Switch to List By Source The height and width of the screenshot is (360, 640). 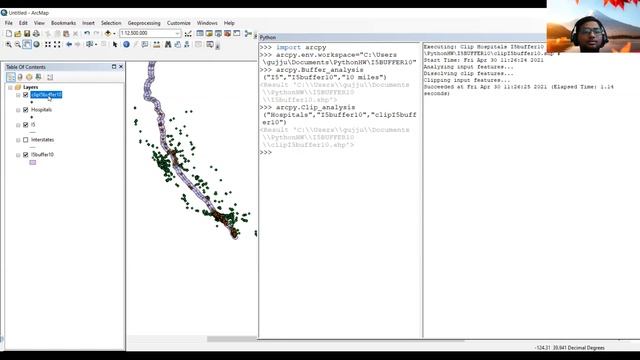coord(20,77)
